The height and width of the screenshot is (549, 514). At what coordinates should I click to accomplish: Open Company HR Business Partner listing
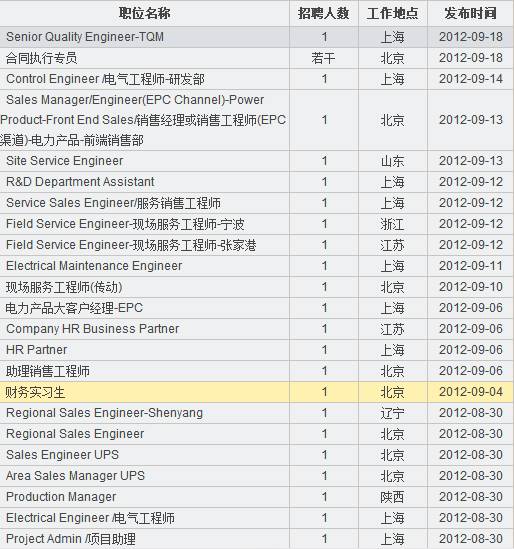tap(93, 329)
